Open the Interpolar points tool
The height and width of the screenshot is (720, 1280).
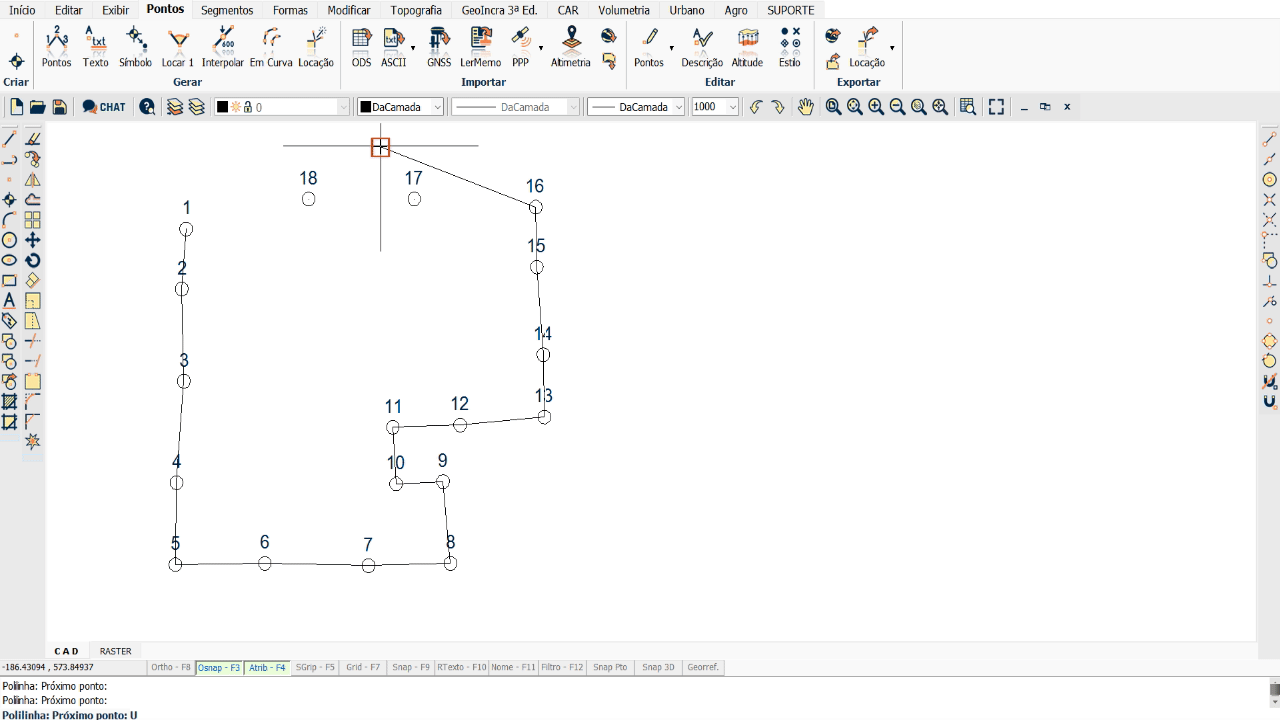[222, 47]
